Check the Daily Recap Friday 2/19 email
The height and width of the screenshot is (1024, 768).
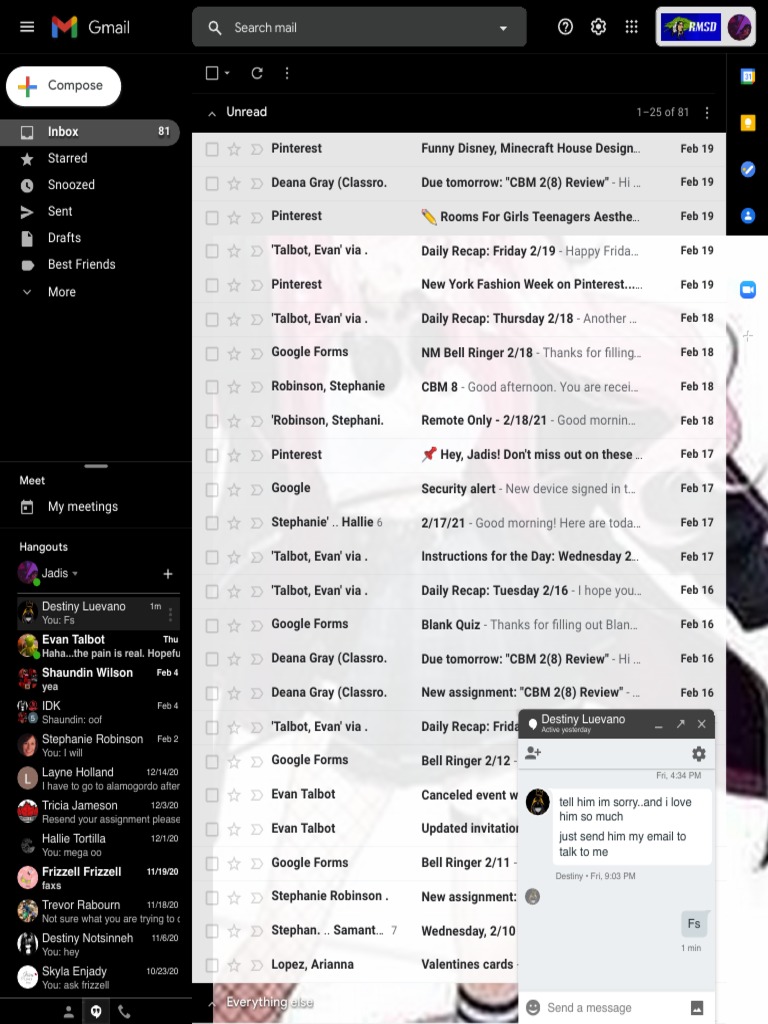pos(212,251)
